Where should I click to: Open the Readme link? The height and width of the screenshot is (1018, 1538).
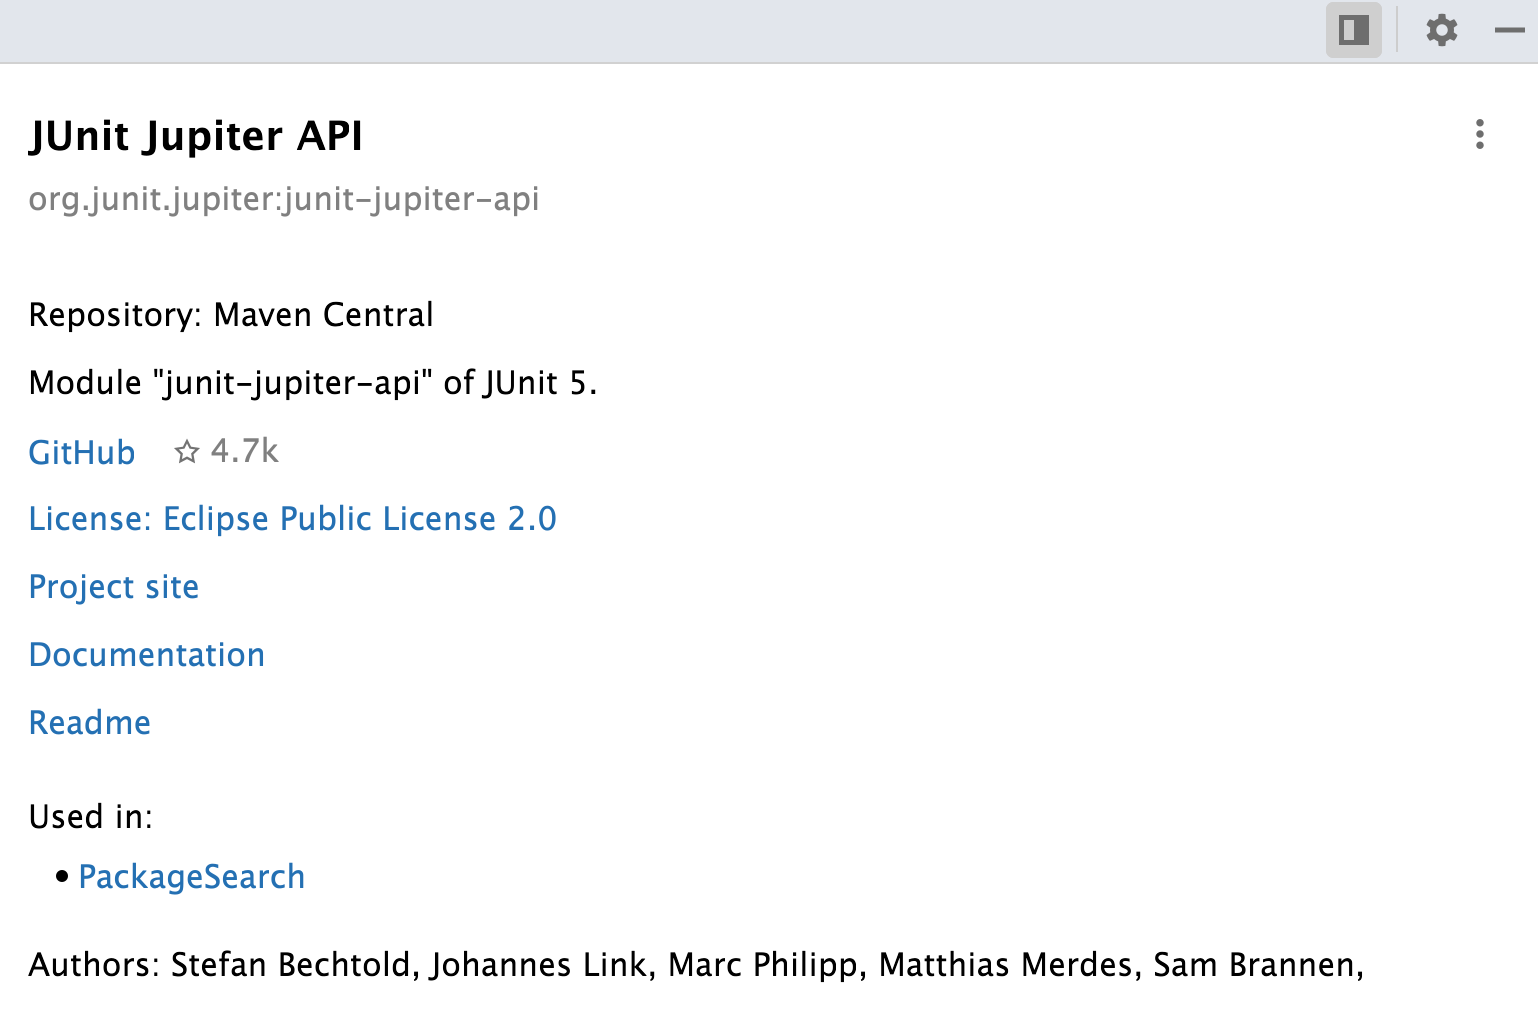90,723
